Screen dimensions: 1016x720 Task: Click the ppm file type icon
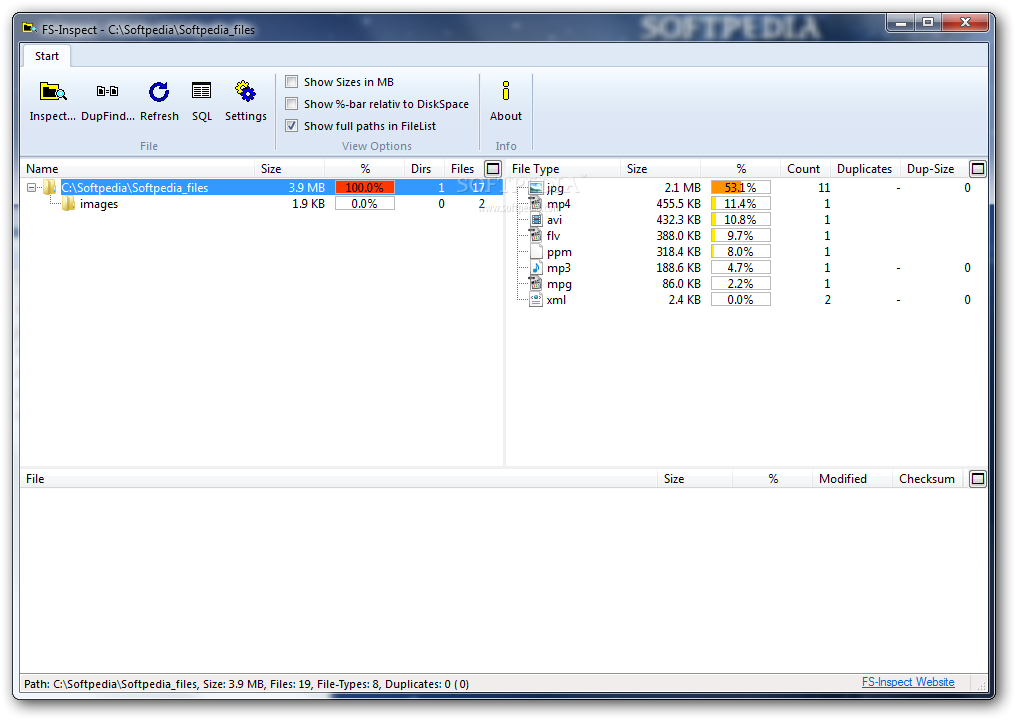point(536,252)
